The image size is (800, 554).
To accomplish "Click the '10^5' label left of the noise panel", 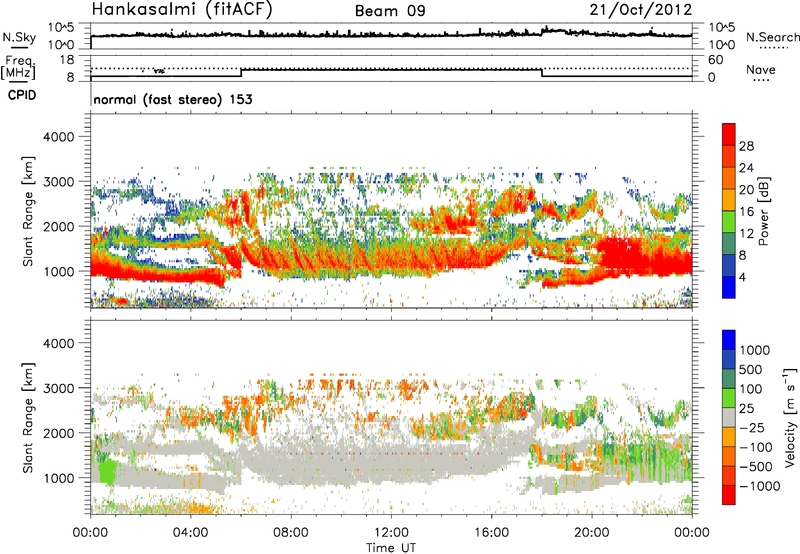I will pos(61,28).
